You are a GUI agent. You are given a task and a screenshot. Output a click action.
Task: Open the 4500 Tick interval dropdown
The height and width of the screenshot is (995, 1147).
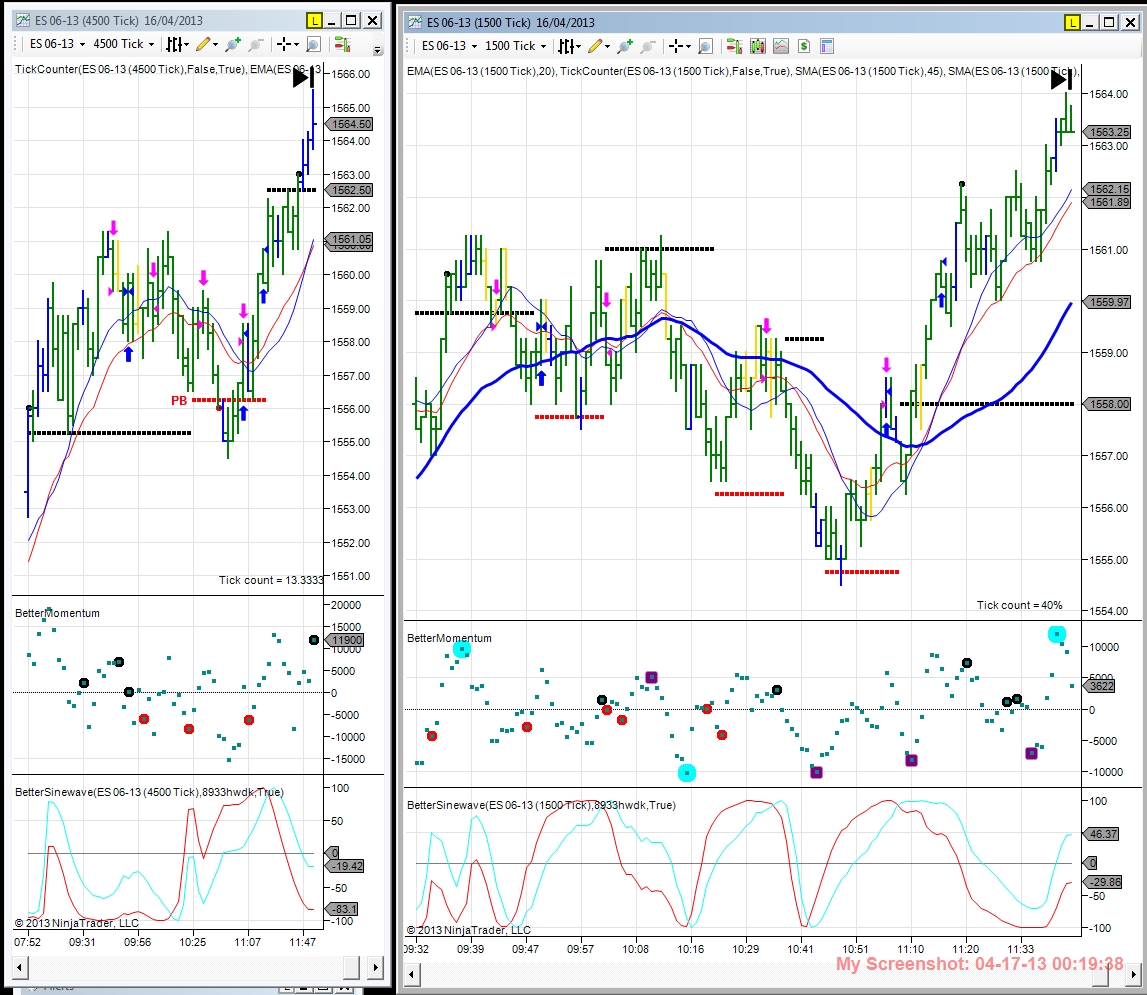(124, 44)
